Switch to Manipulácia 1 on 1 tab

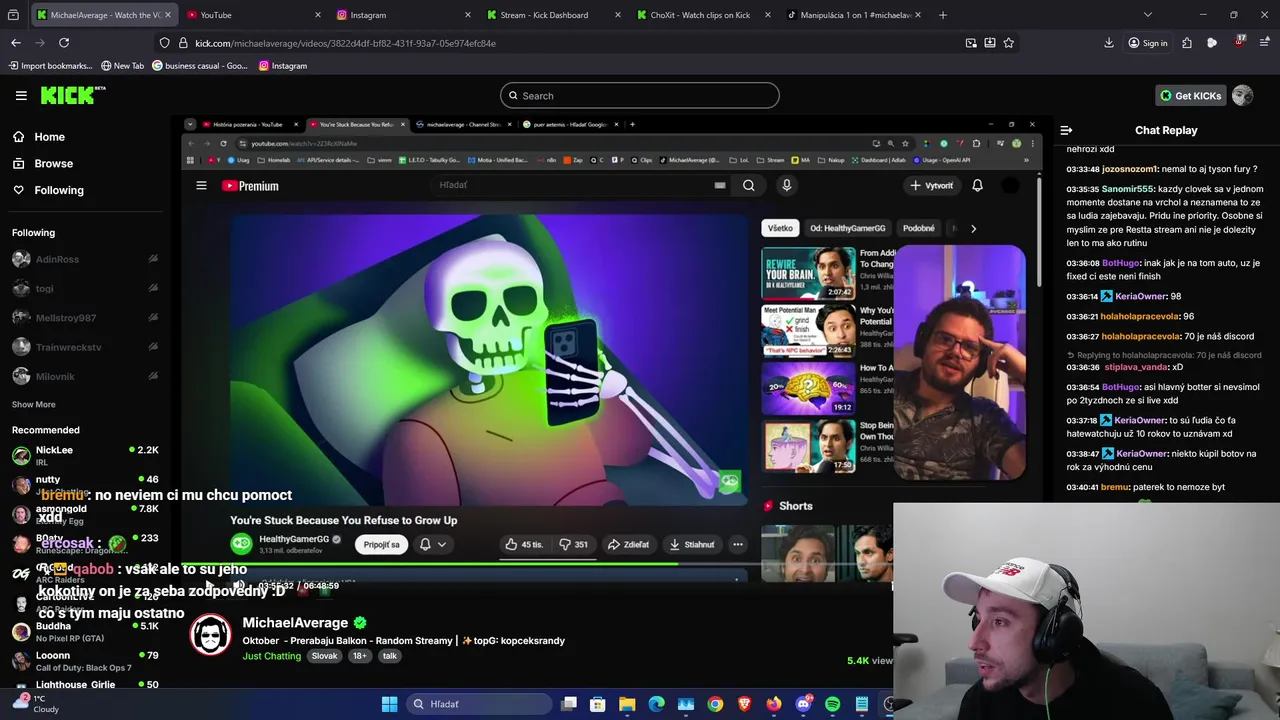coord(855,15)
